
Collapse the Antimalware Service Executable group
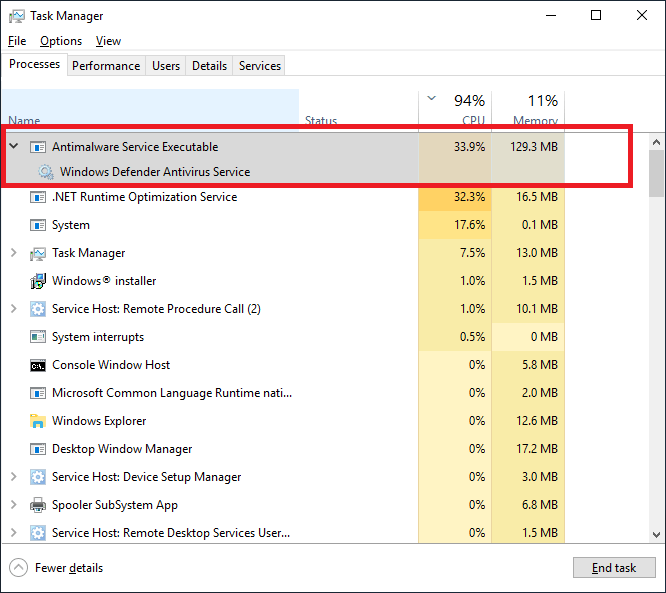coord(13,147)
